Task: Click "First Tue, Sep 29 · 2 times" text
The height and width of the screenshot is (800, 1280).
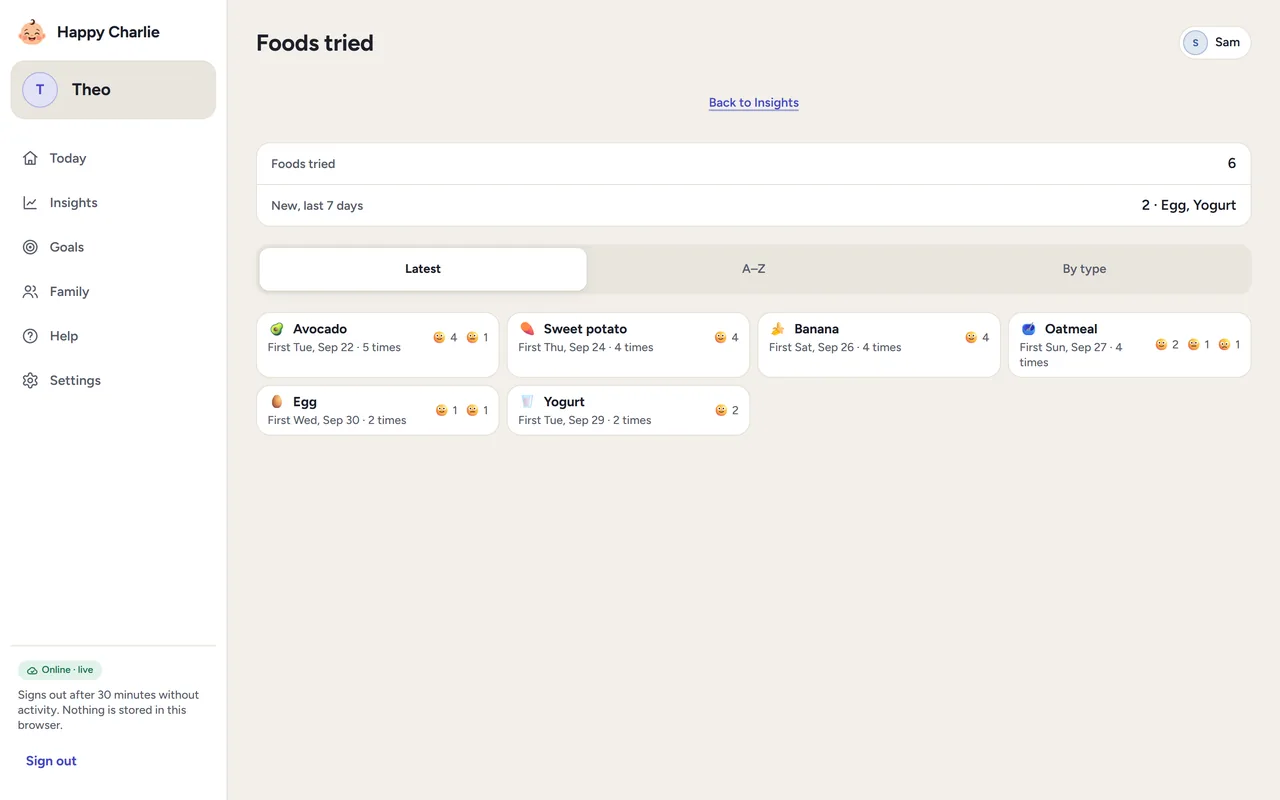Action: (585, 421)
